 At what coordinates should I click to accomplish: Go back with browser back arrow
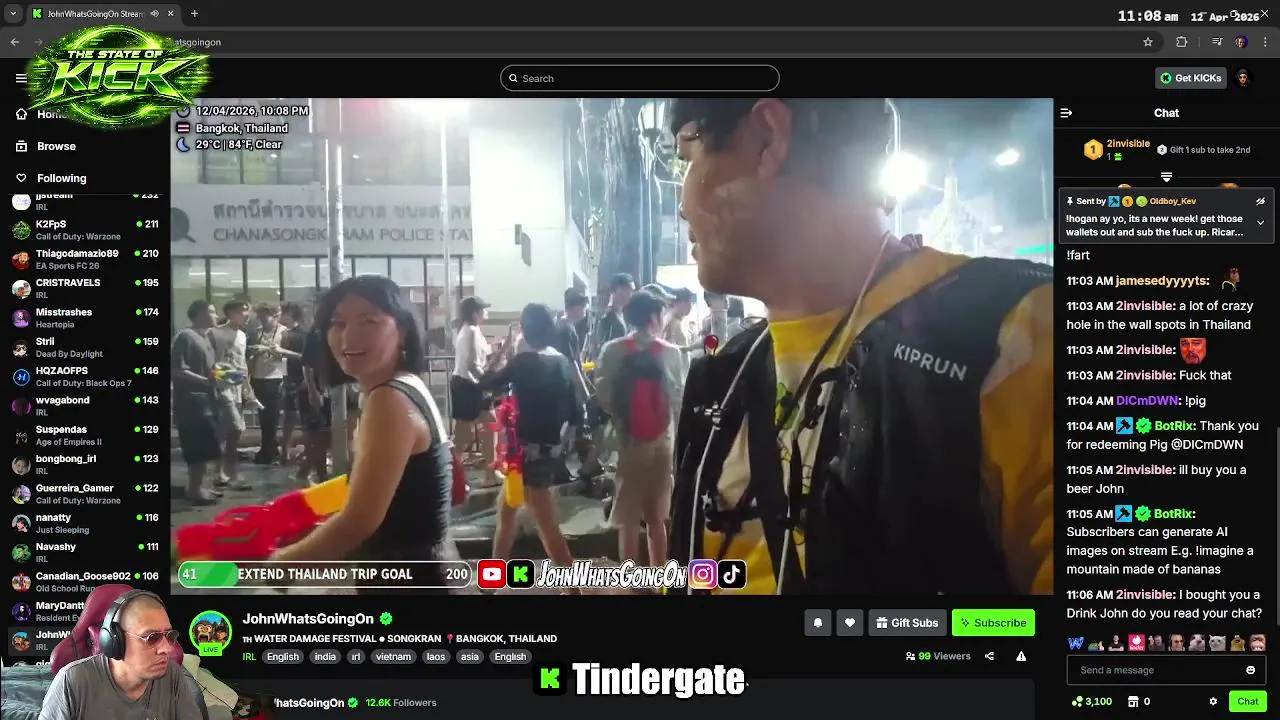tap(14, 42)
